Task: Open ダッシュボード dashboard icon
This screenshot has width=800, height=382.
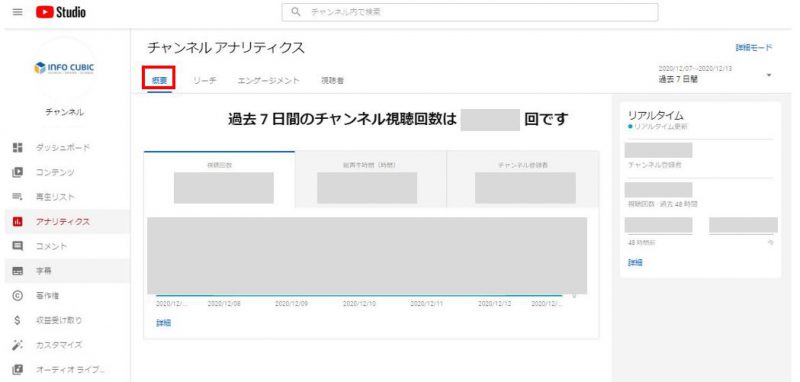Action: point(18,147)
